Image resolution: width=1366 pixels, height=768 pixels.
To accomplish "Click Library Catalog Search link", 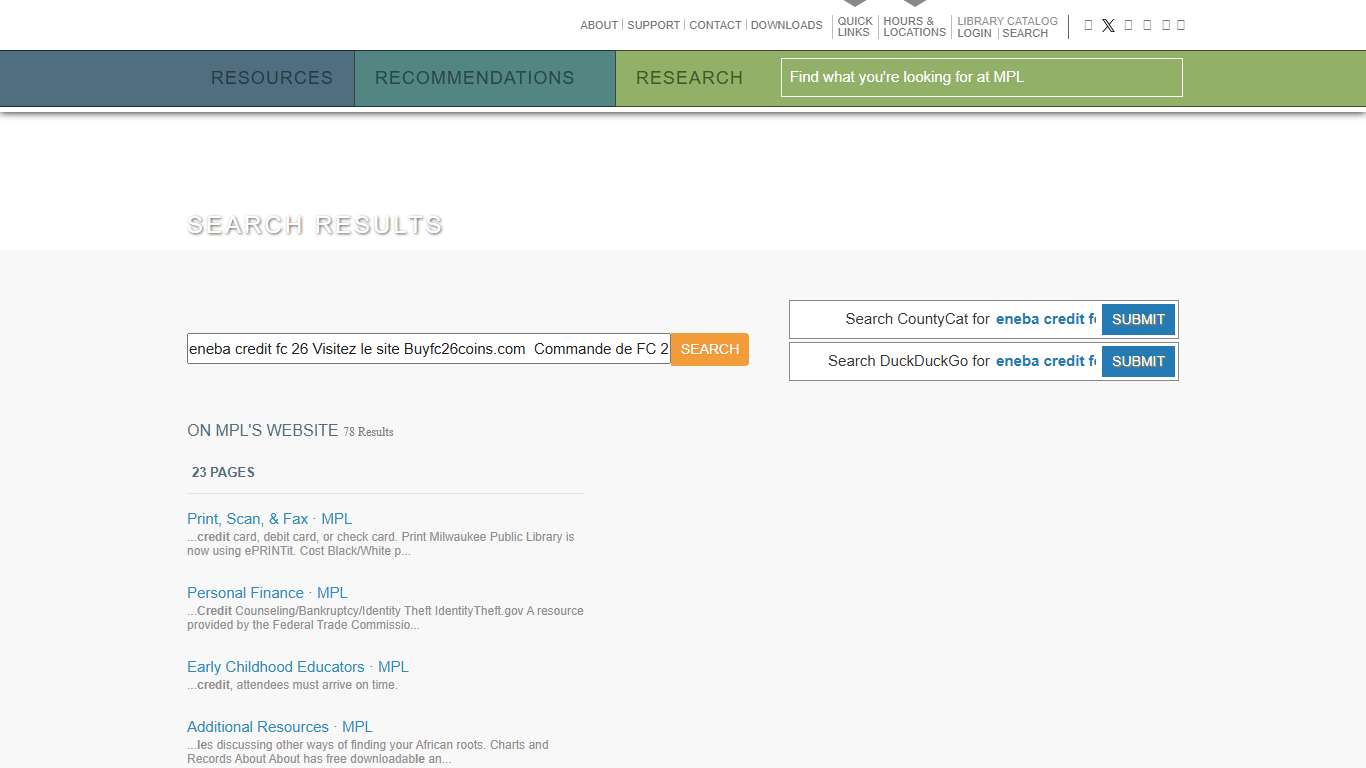I will coord(1025,33).
